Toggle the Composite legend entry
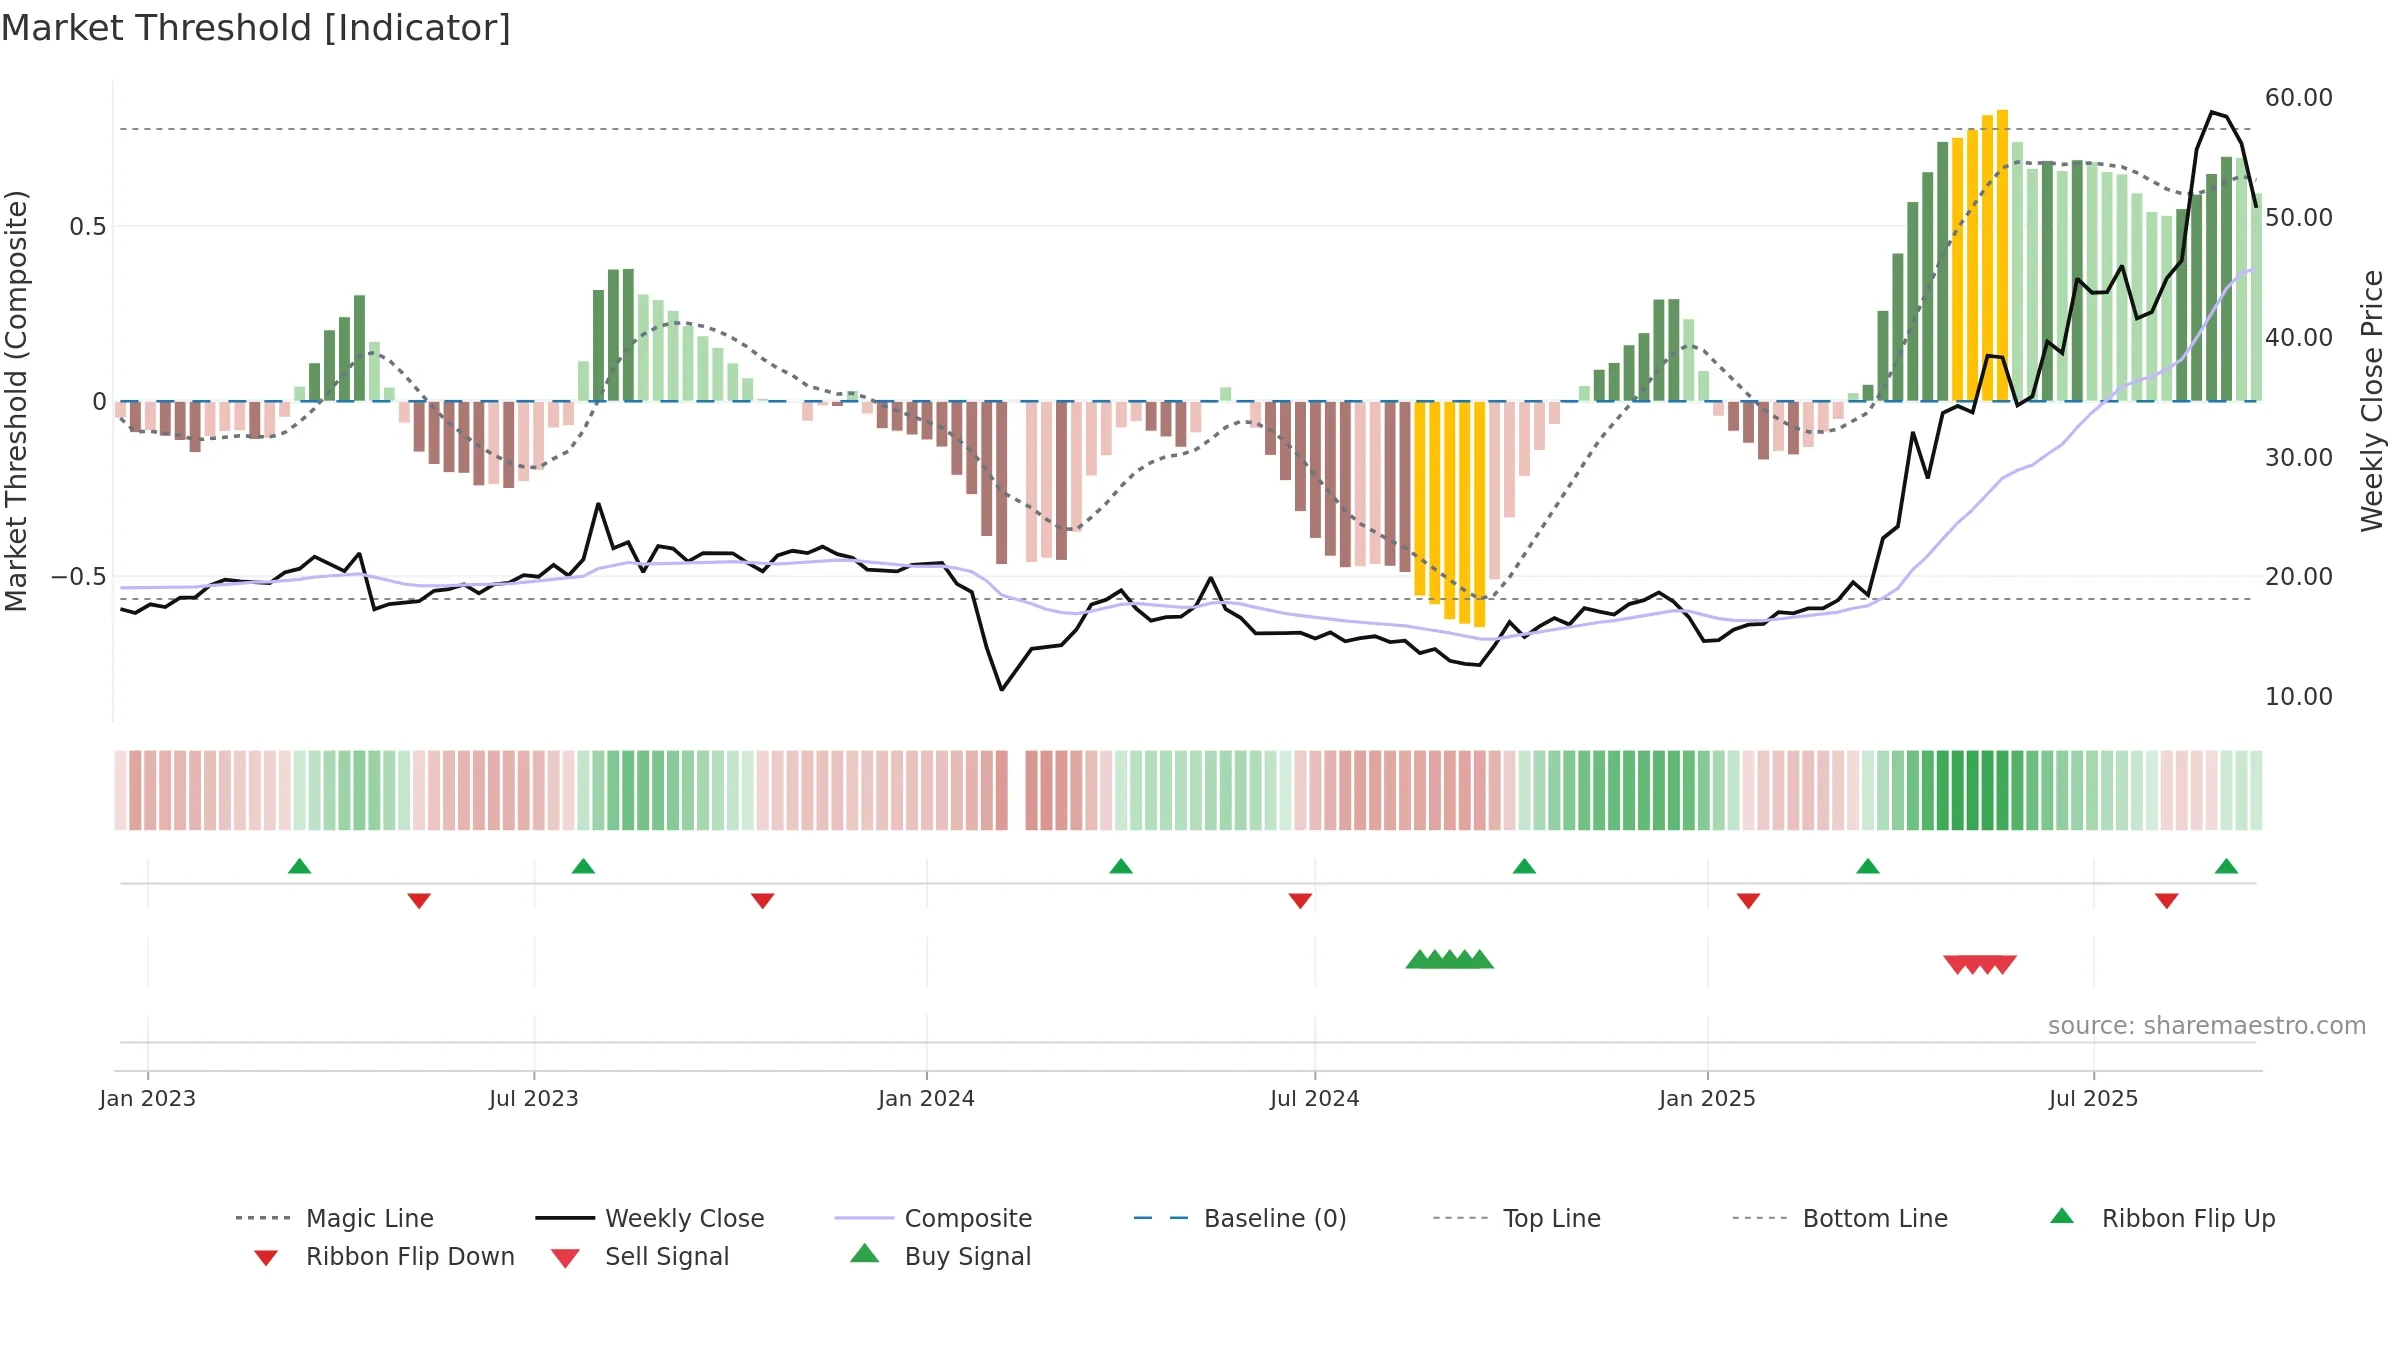 (x=933, y=1218)
